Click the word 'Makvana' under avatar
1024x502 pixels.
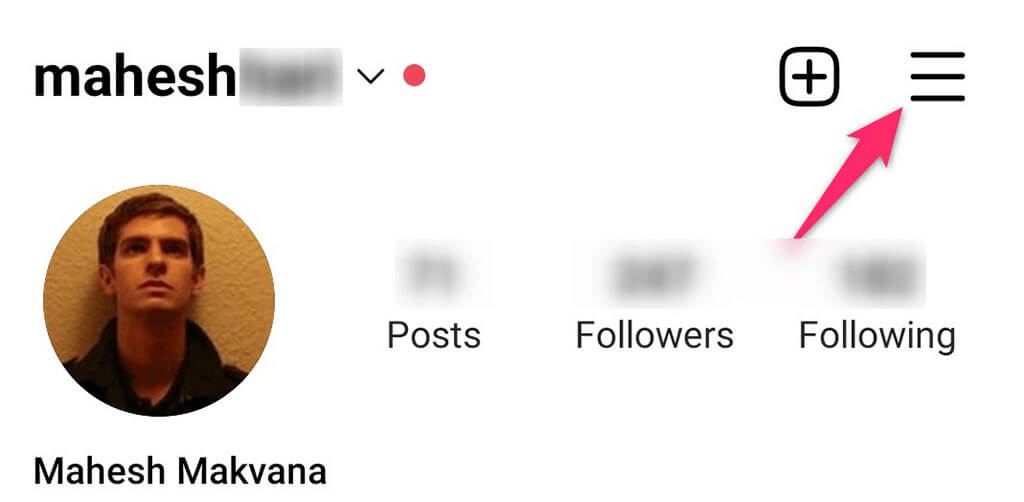(252, 471)
